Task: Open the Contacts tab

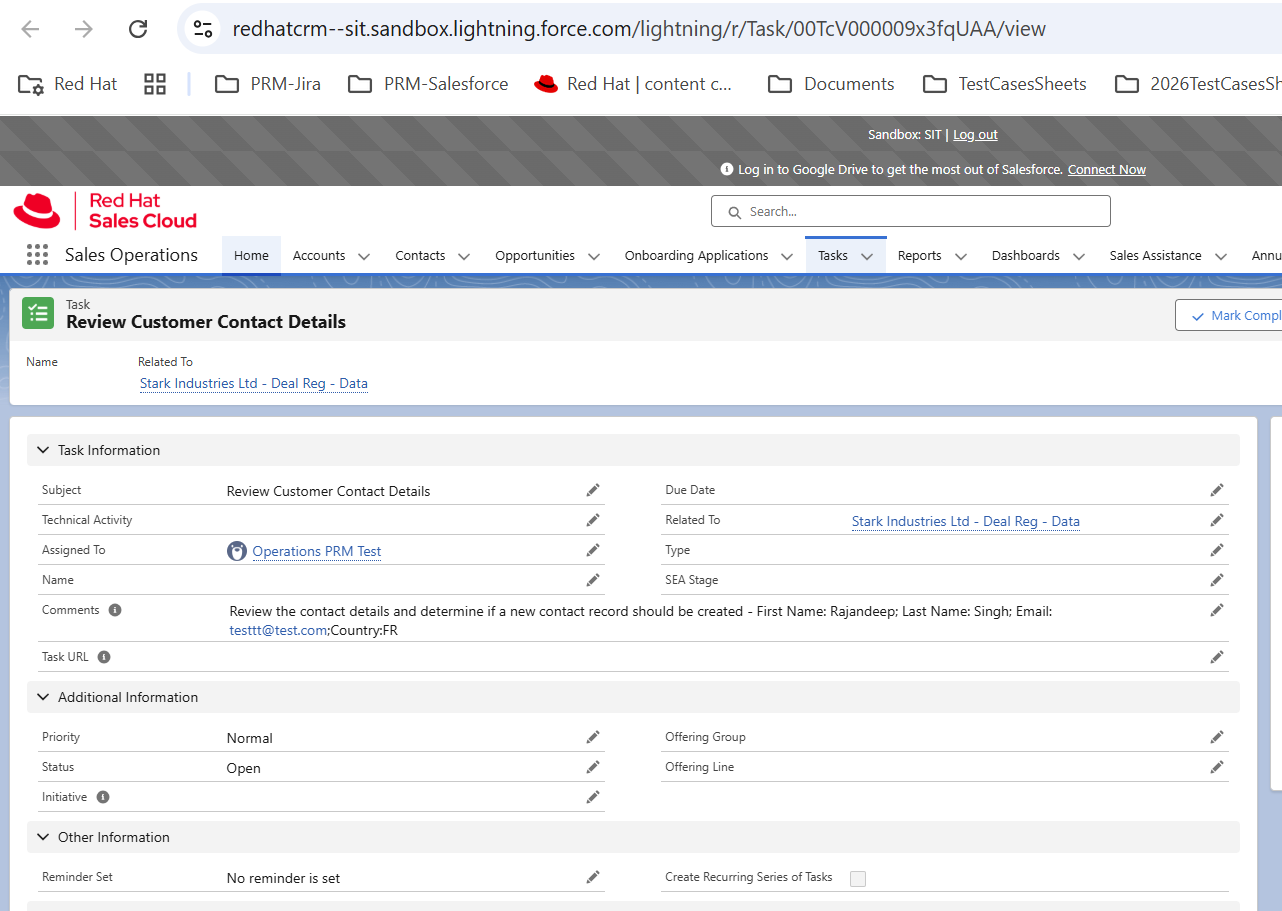Action: pyautogui.click(x=420, y=255)
